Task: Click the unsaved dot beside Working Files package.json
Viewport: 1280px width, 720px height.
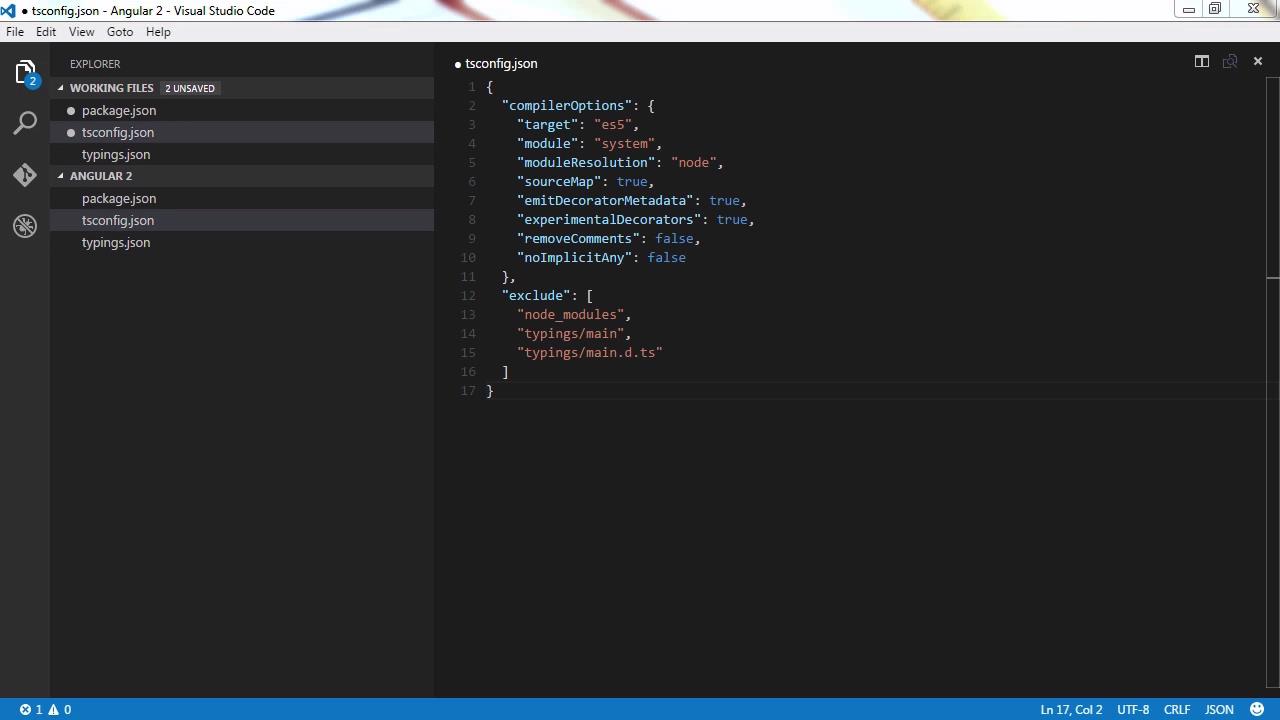Action: click(71, 111)
